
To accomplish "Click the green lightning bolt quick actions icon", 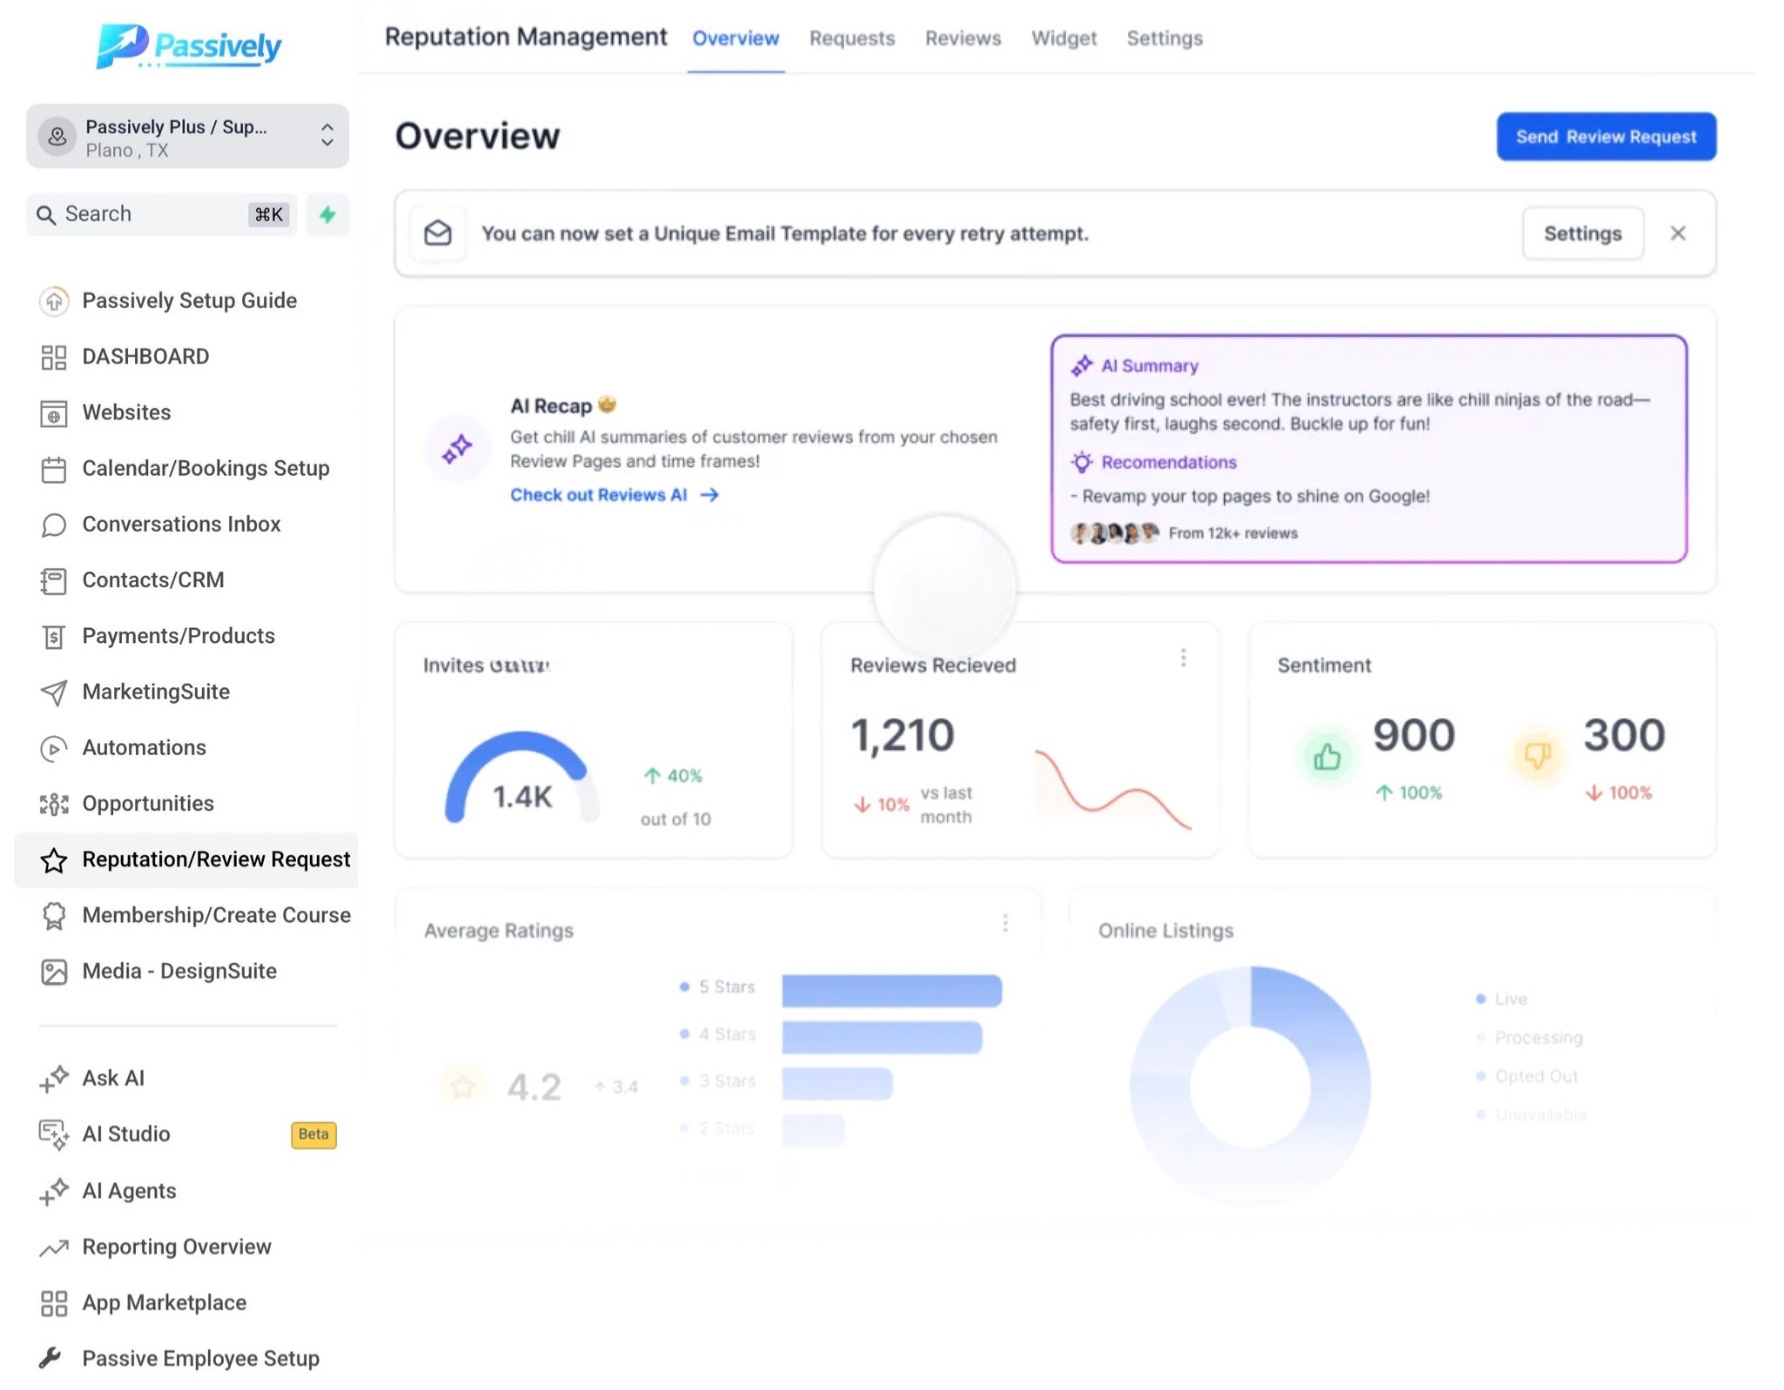I will coord(327,214).
